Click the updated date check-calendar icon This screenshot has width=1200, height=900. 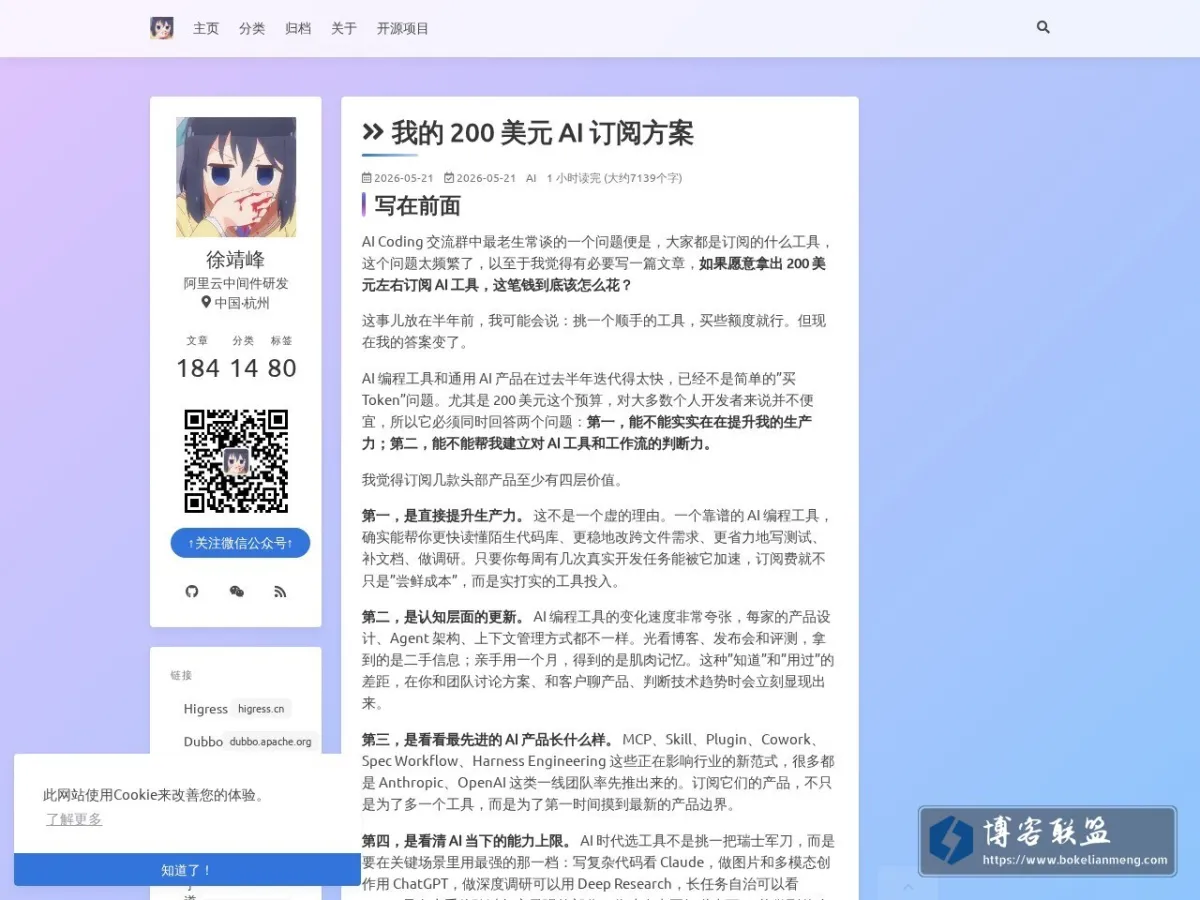click(449, 178)
